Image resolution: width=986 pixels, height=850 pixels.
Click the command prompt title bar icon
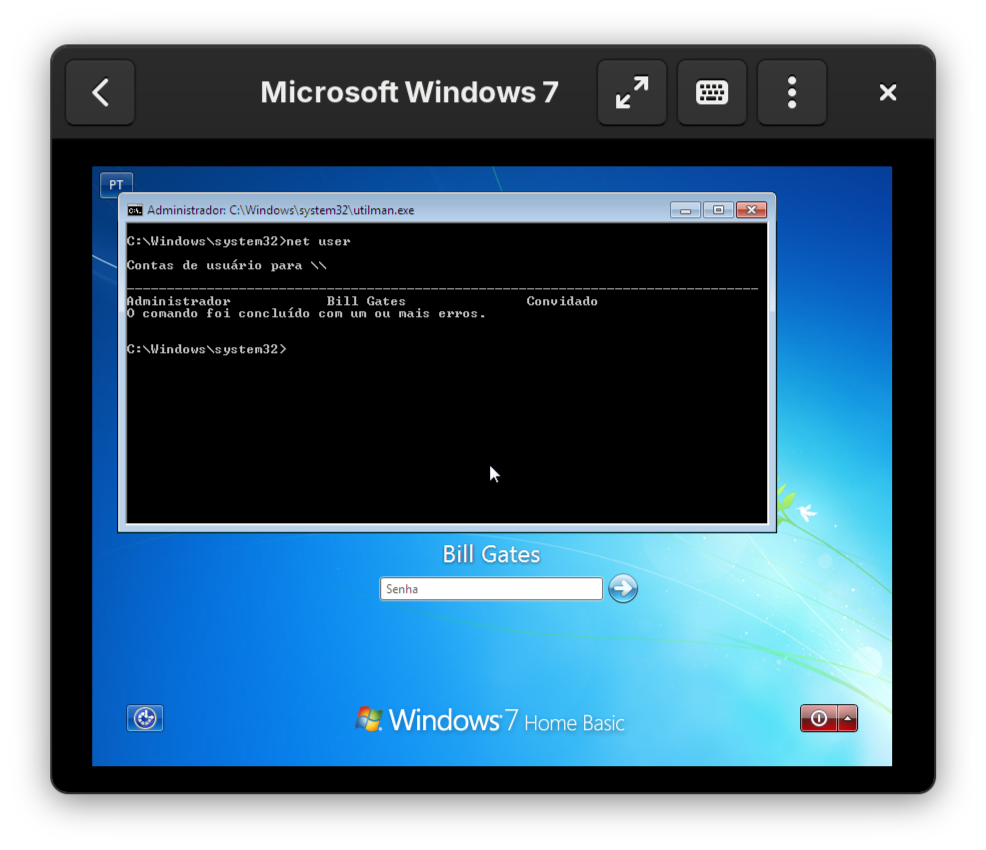pyautogui.click(x=135, y=210)
